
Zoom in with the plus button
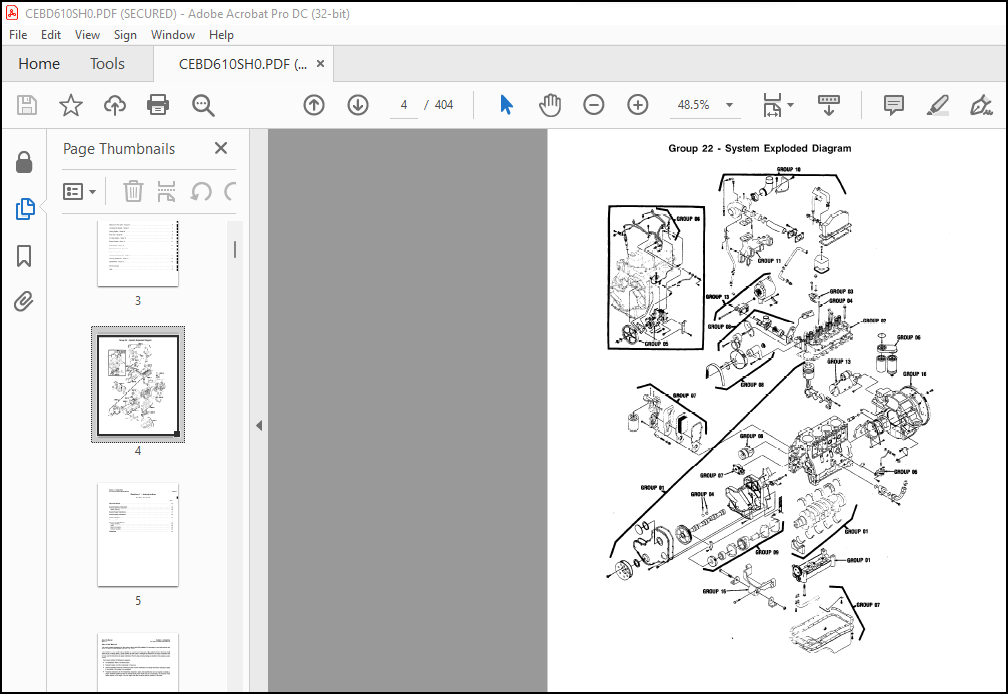click(x=638, y=105)
